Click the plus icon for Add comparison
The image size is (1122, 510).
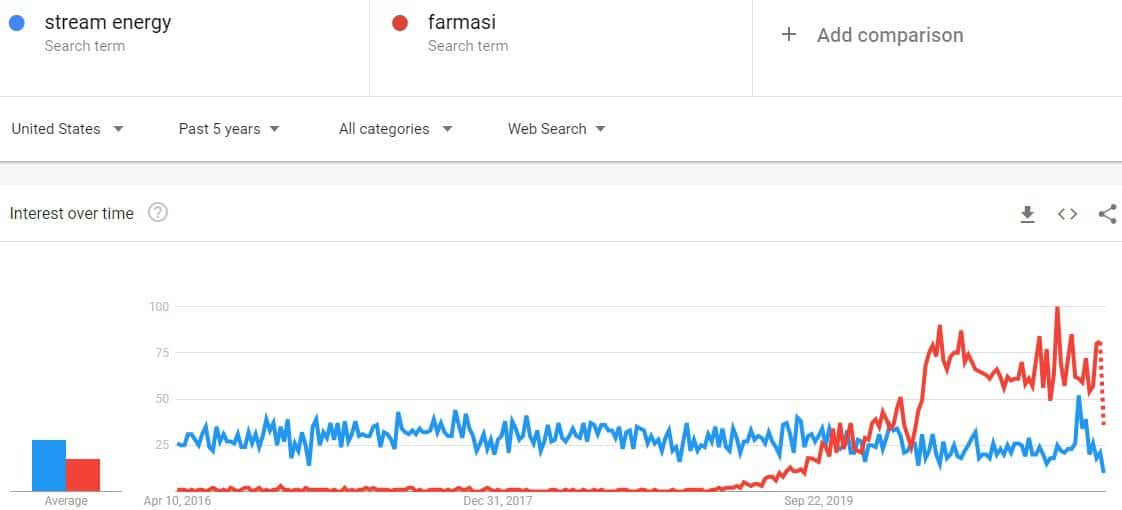[x=789, y=34]
